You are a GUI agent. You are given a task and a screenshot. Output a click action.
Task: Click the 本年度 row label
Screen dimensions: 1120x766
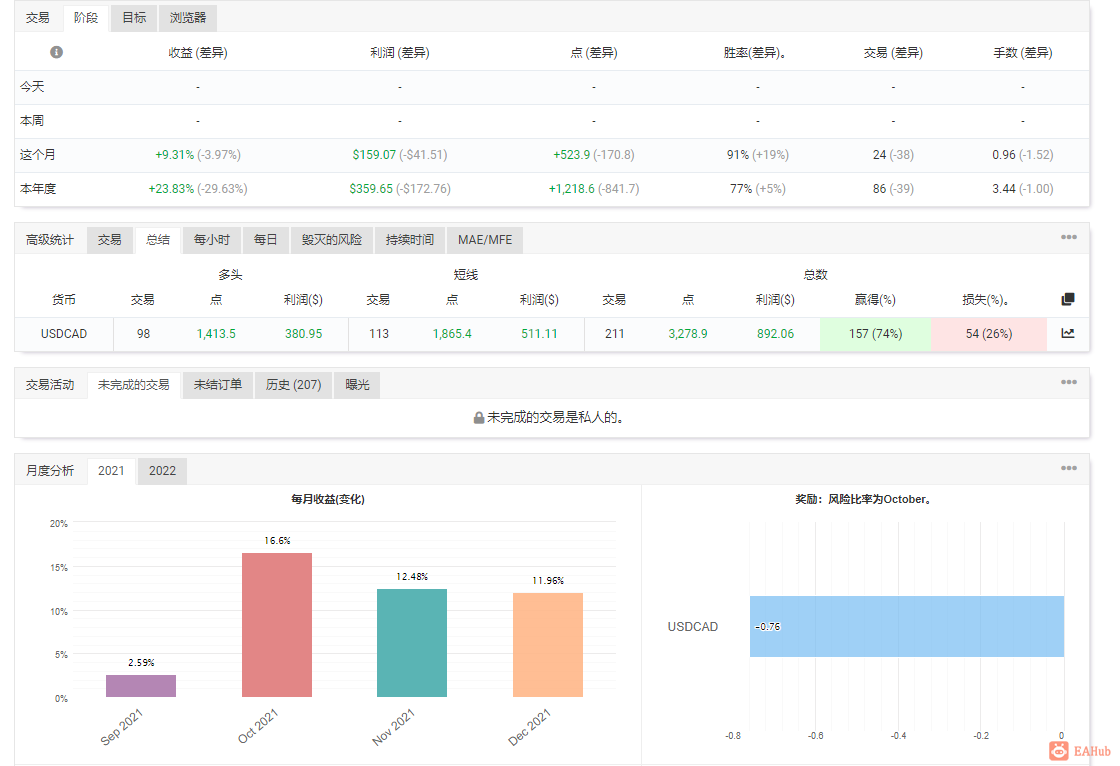pyautogui.click(x=38, y=189)
